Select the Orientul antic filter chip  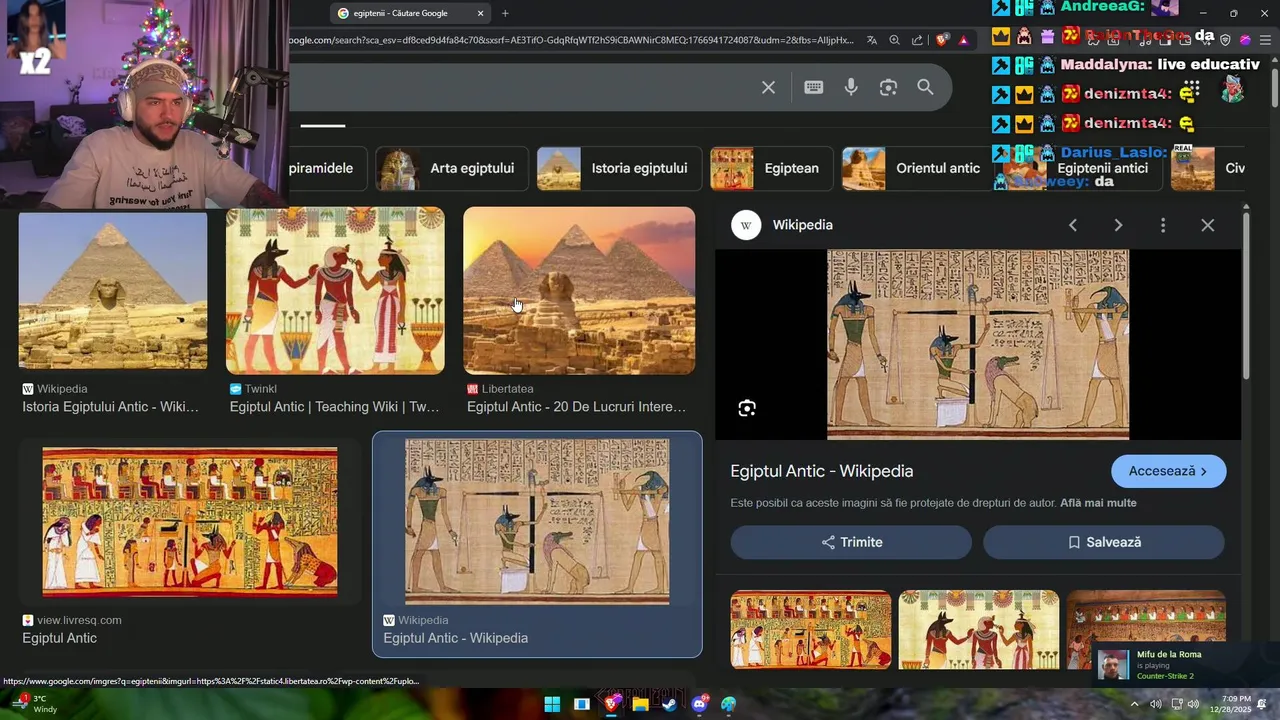pyautogui.click(x=918, y=168)
